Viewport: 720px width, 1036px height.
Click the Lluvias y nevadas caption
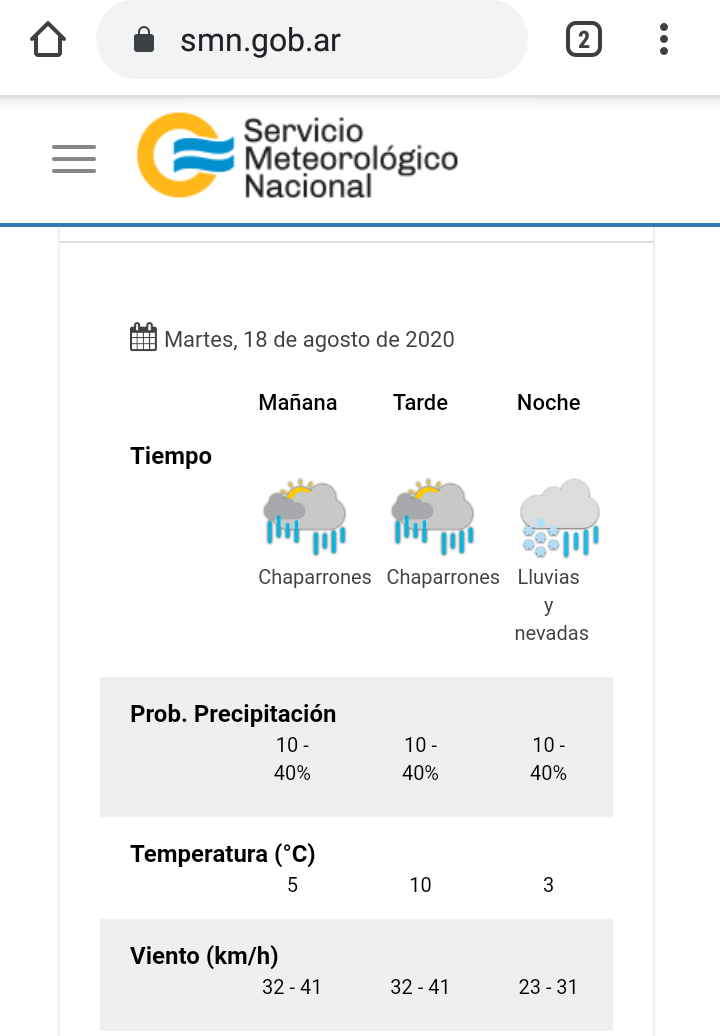tap(550, 605)
